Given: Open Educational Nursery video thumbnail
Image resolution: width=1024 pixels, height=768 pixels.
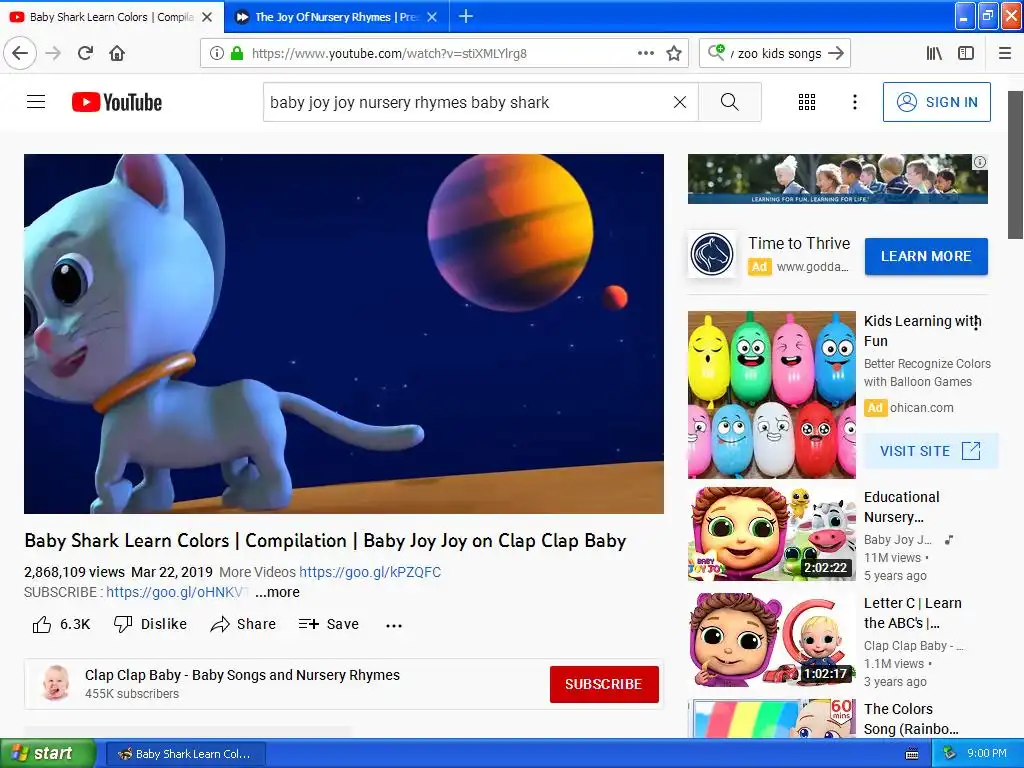Looking at the screenshot, I should (x=772, y=534).
